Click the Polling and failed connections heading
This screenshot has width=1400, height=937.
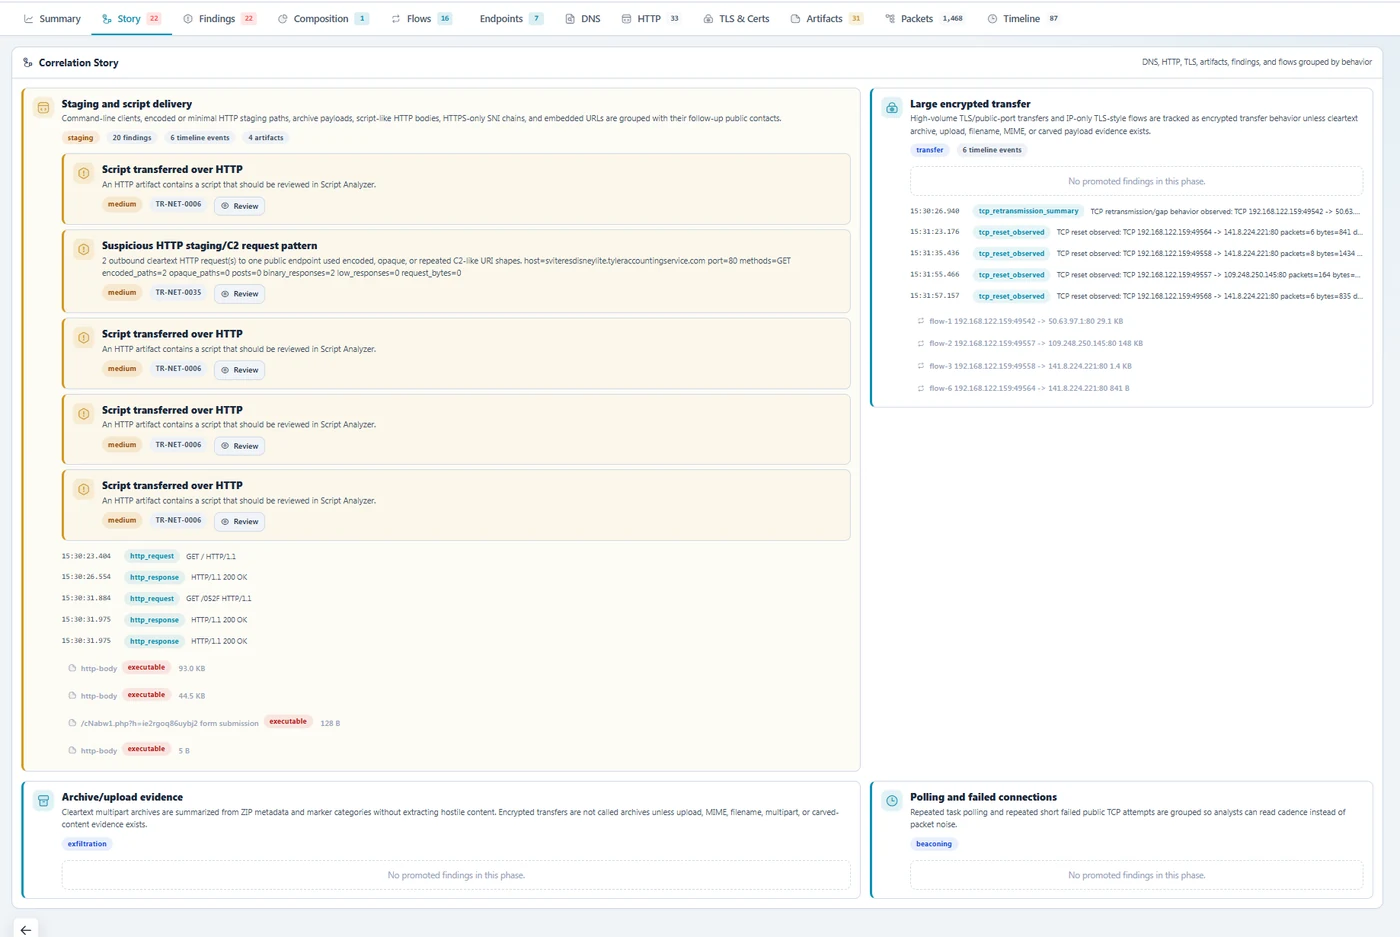pyautogui.click(x=983, y=797)
